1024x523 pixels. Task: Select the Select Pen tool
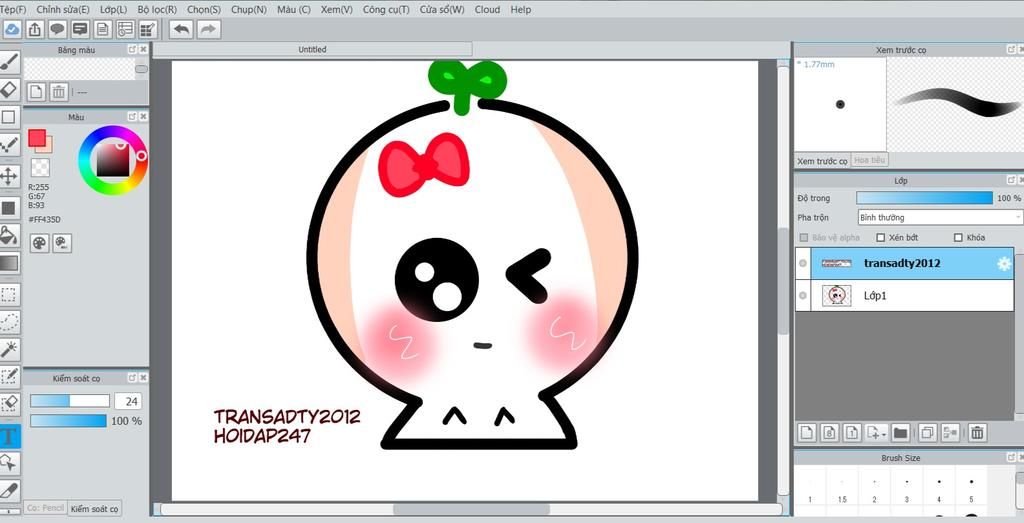pos(8,377)
